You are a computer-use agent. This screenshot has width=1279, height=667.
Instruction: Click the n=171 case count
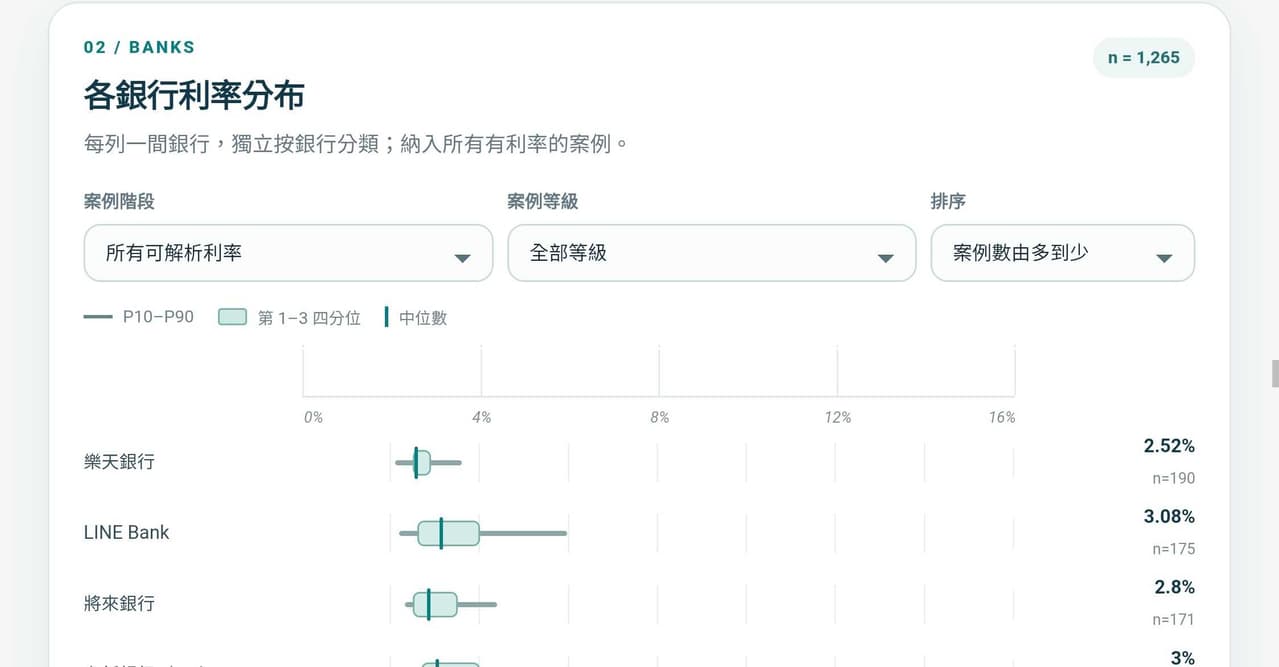tap(1173, 620)
